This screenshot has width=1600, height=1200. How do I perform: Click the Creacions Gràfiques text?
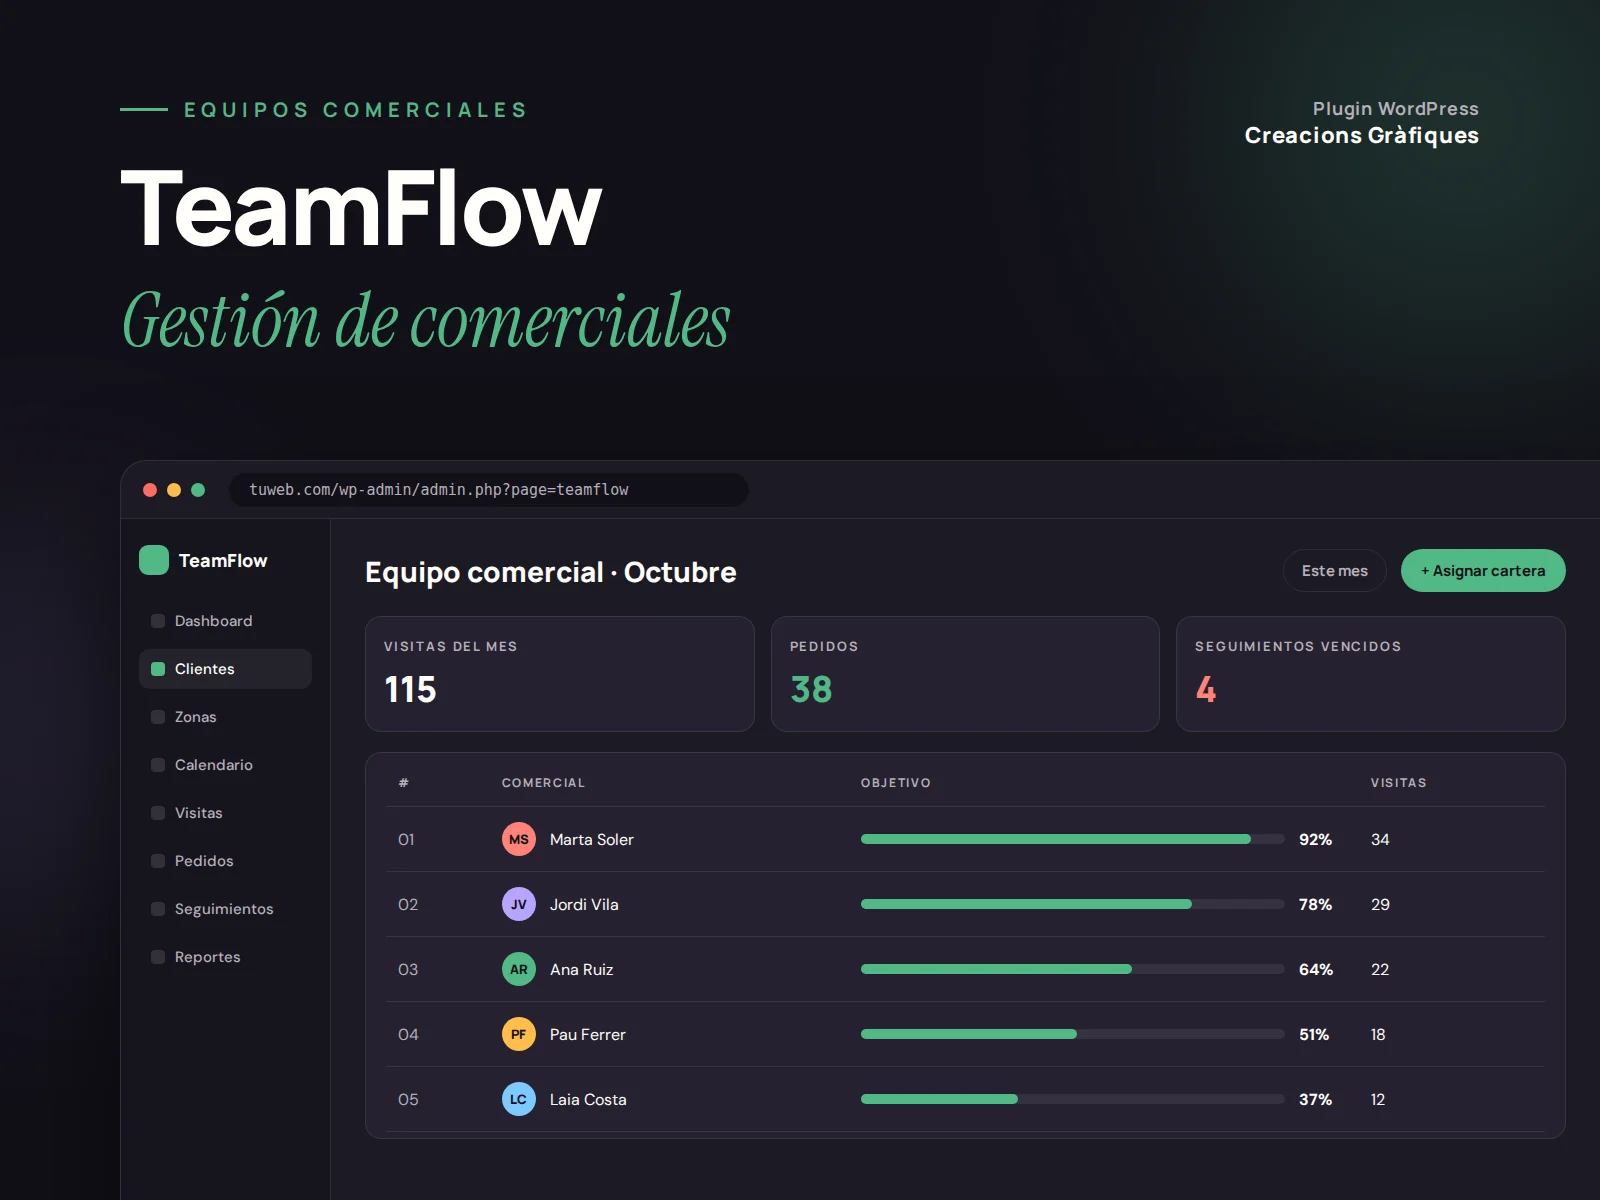pos(1361,136)
